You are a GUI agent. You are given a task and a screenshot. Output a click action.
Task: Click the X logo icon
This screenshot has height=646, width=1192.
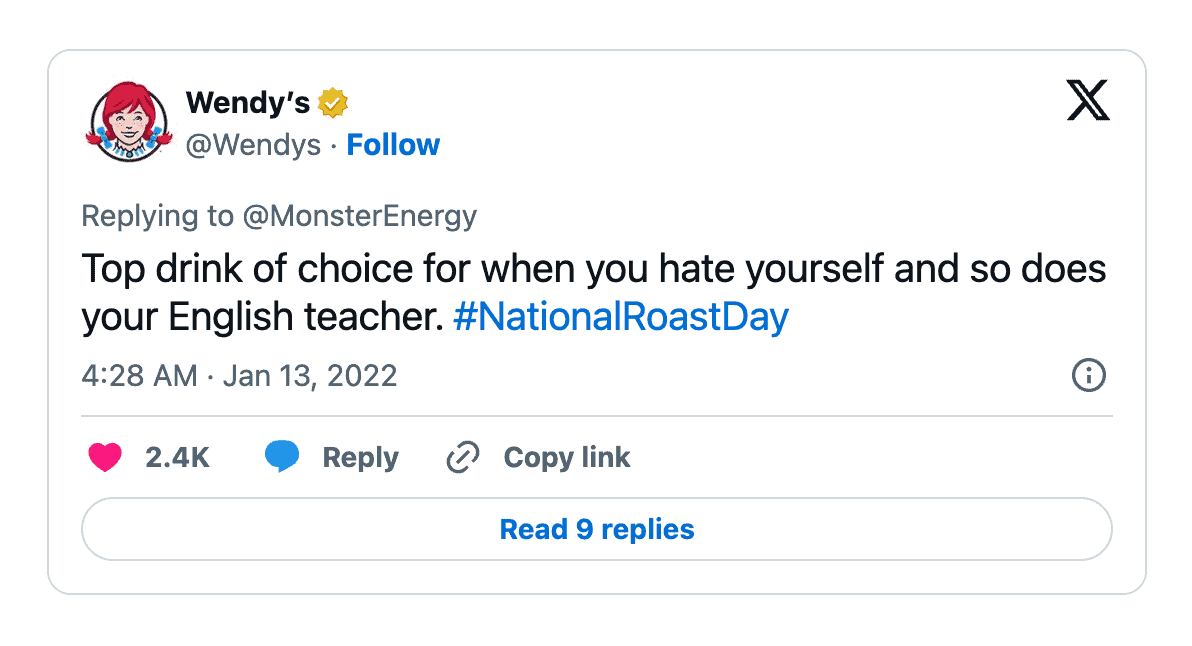[x=1088, y=100]
